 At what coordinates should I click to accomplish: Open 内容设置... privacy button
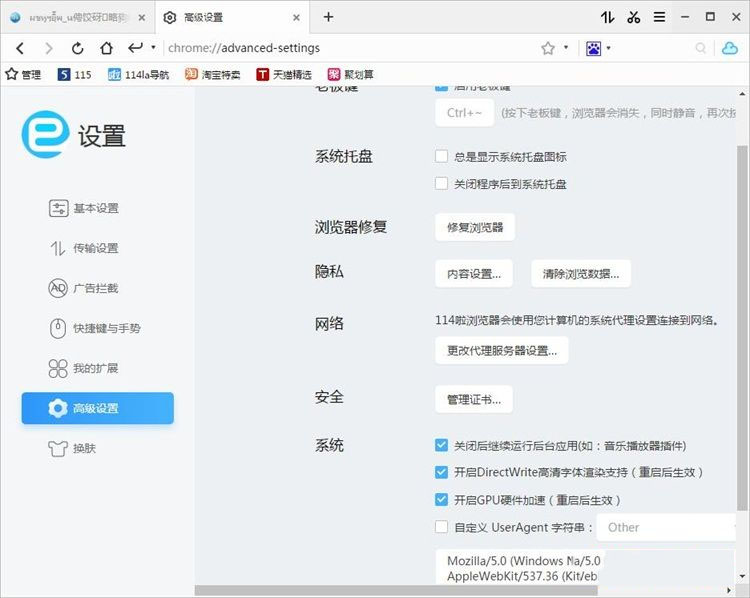474,274
